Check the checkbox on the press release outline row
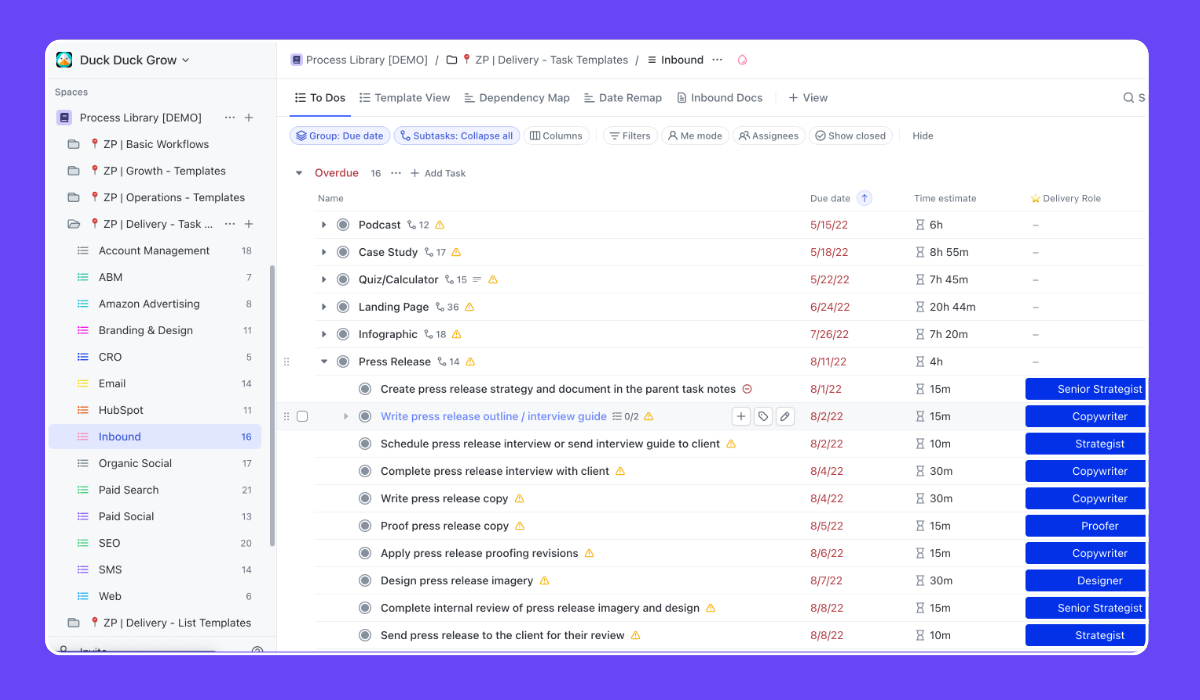This screenshot has width=1200, height=700. click(x=302, y=416)
